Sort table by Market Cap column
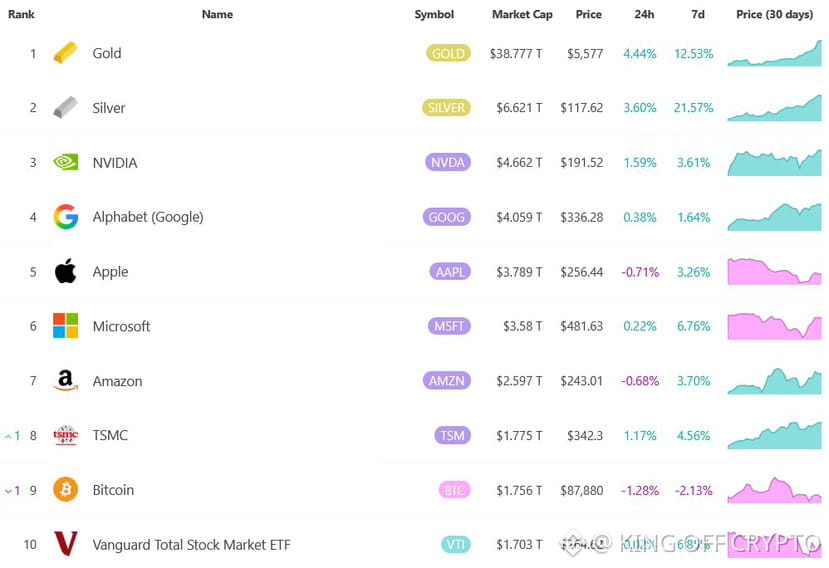The height and width of the screenshot is (568, 829). coord(522,15)
